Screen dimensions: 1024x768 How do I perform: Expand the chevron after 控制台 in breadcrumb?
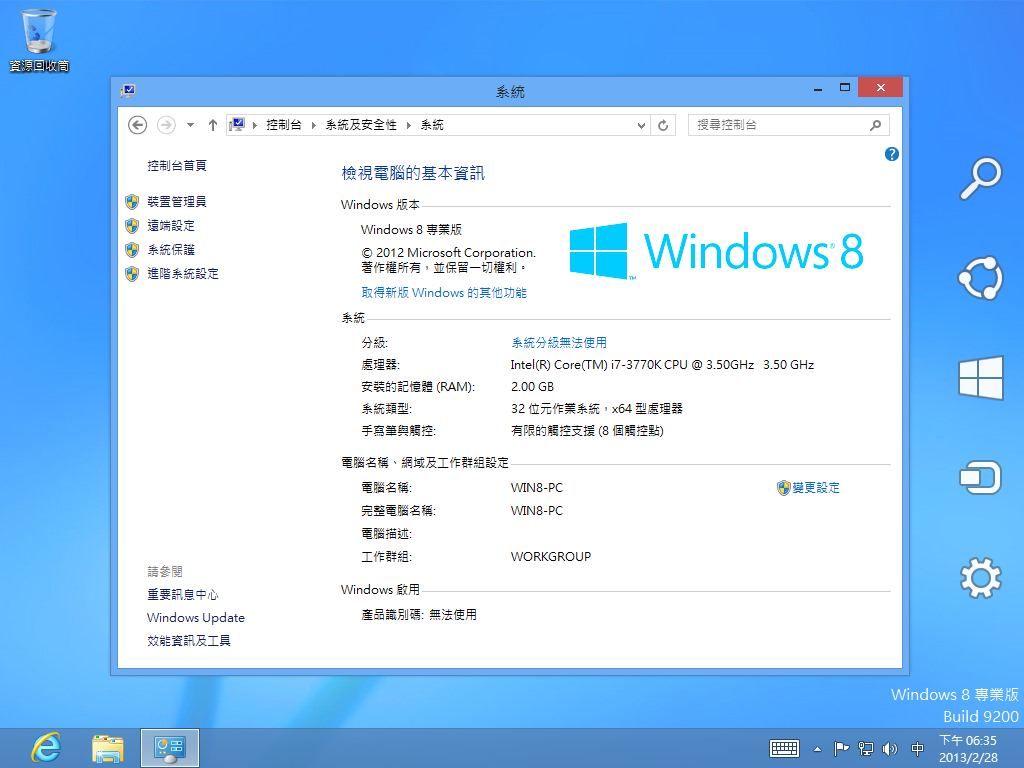point(313,125)
